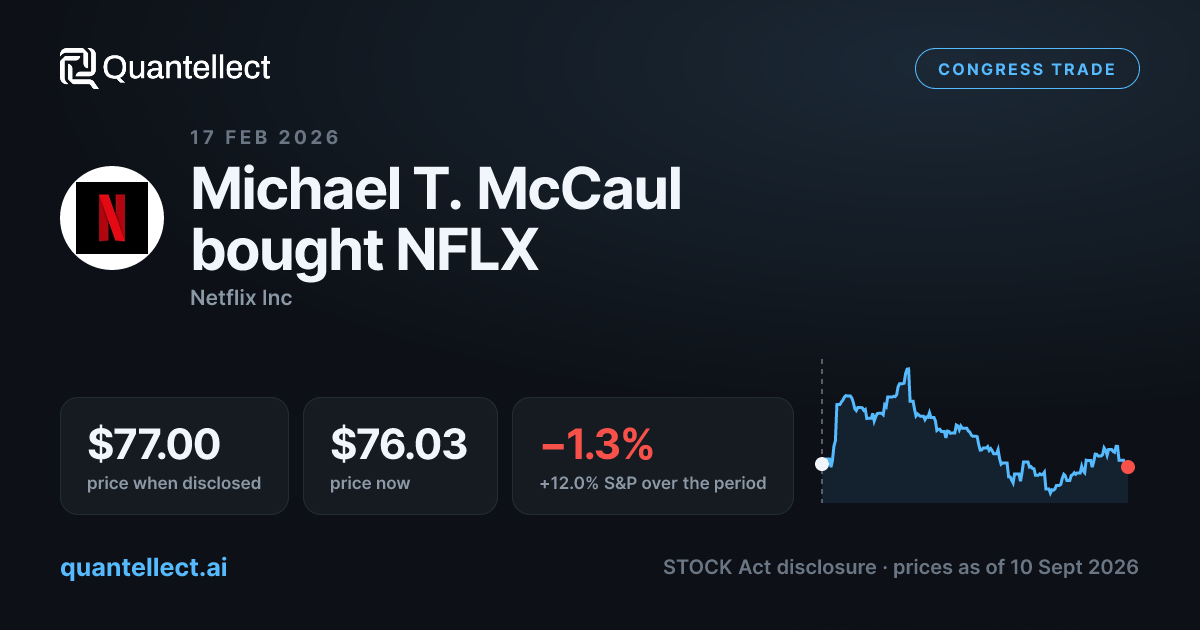The image size is (1200, 630).
Task: Click the bought NFLX headline text
Action: 364,250
